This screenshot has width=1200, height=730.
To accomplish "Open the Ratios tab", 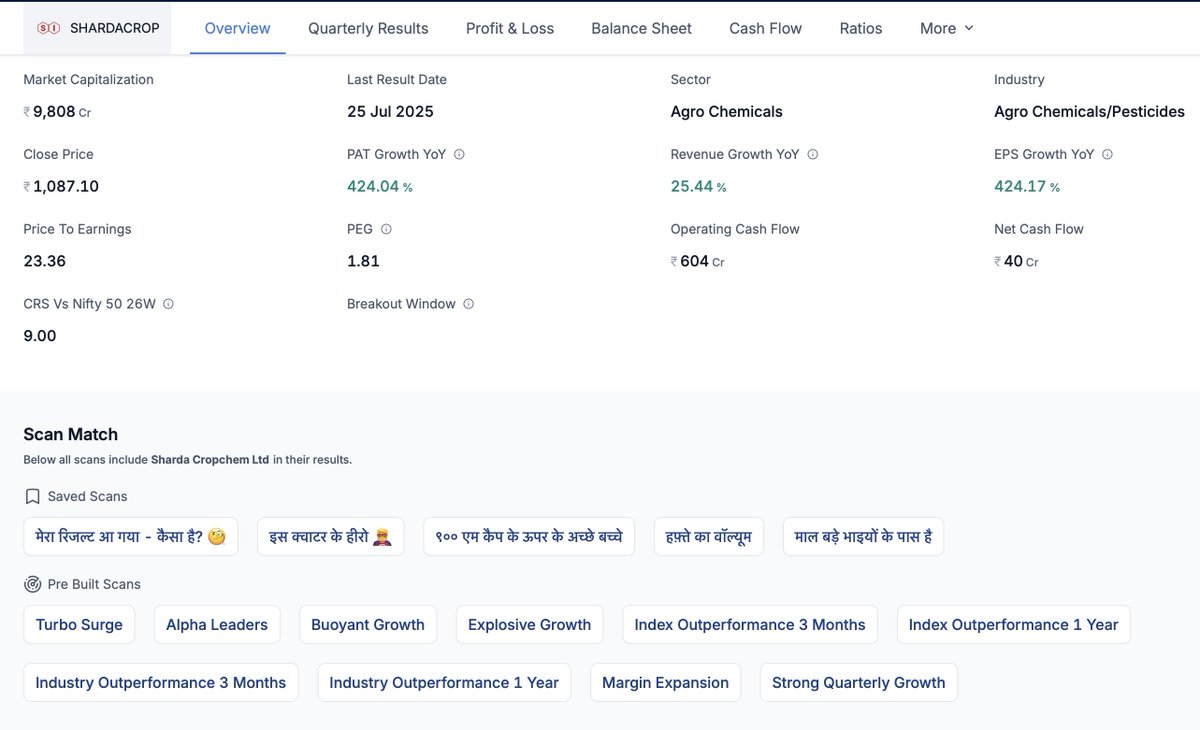I will click(x=861, y=28).
